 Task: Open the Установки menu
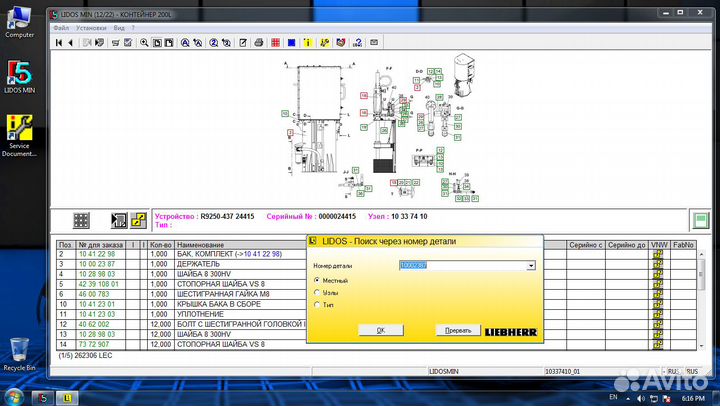click(x=90, y=28)
